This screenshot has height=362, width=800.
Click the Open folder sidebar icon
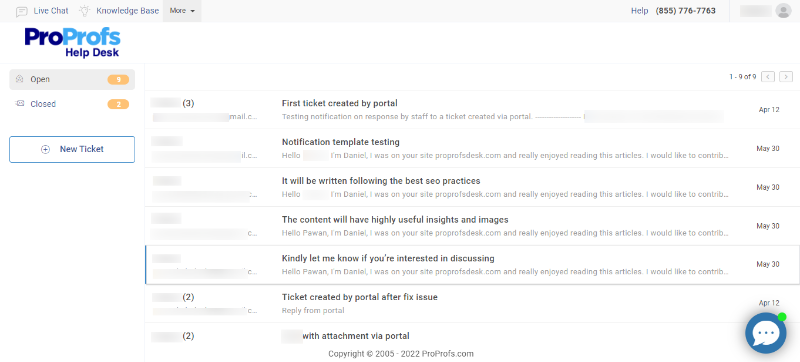20,79
